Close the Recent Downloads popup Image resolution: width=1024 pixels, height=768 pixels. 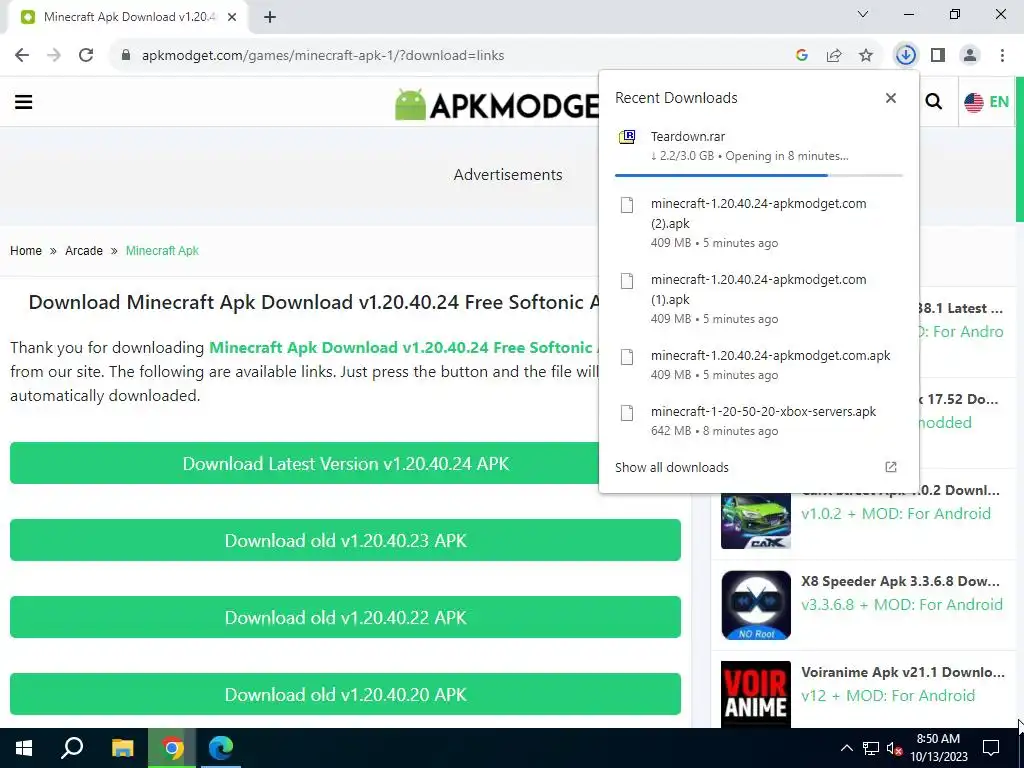pyautogui.click(x=891, y=98)
